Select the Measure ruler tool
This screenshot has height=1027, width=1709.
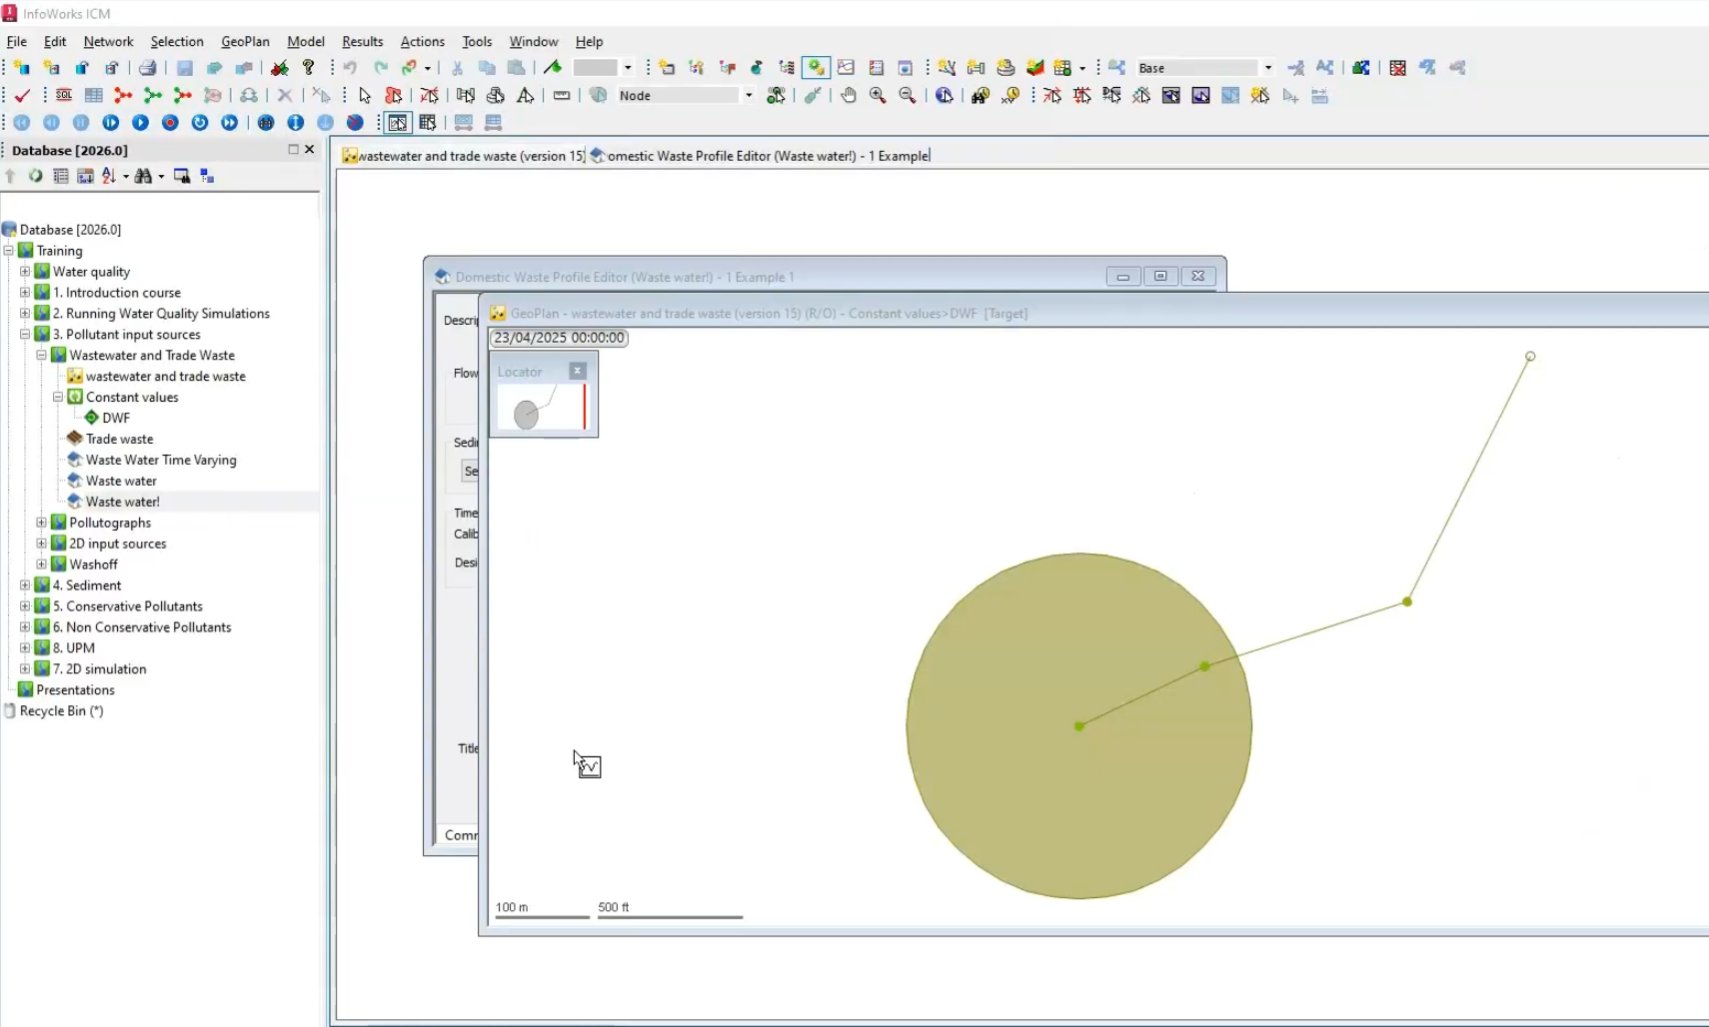point(561,95)
